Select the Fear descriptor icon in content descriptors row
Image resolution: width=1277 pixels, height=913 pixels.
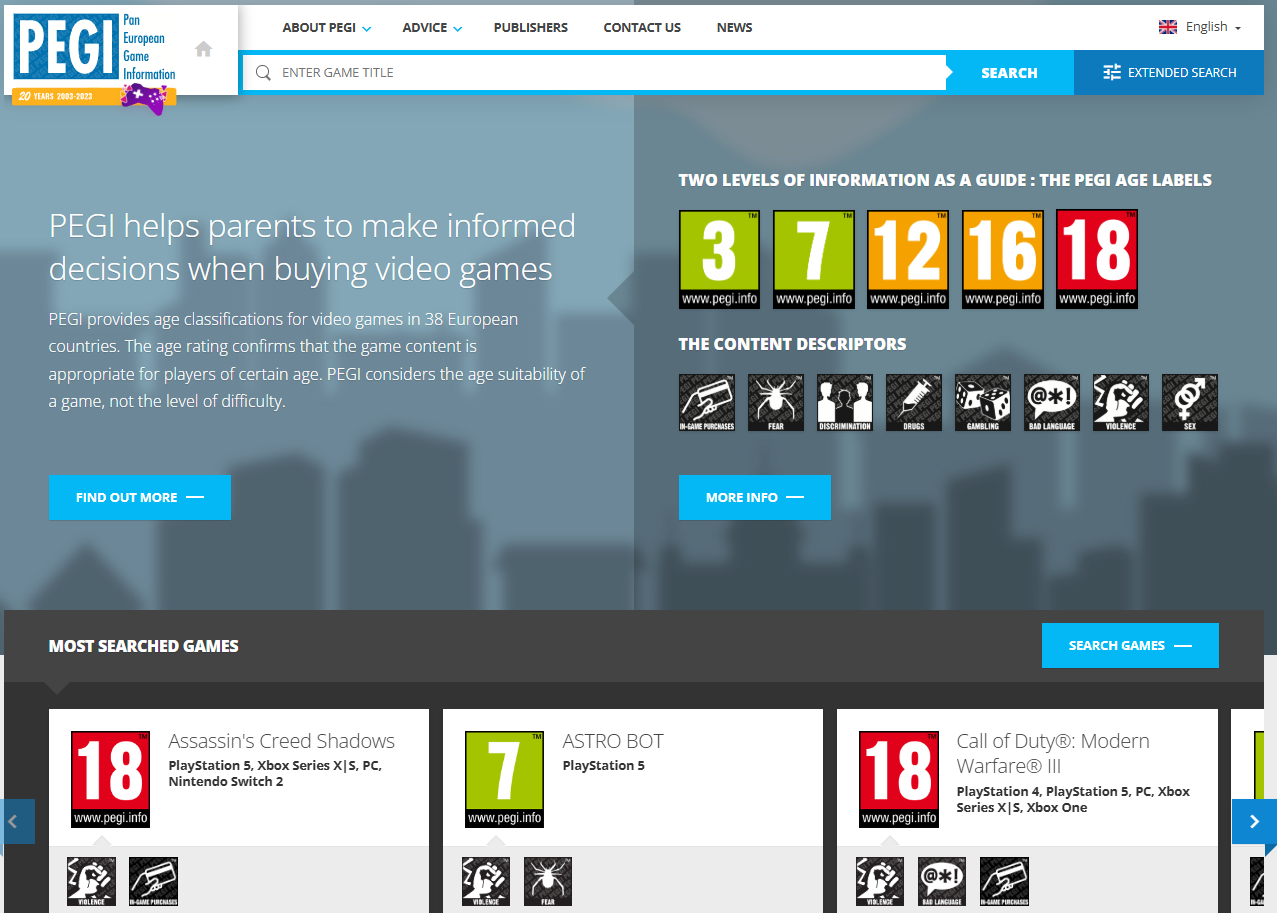pos(776,403)
